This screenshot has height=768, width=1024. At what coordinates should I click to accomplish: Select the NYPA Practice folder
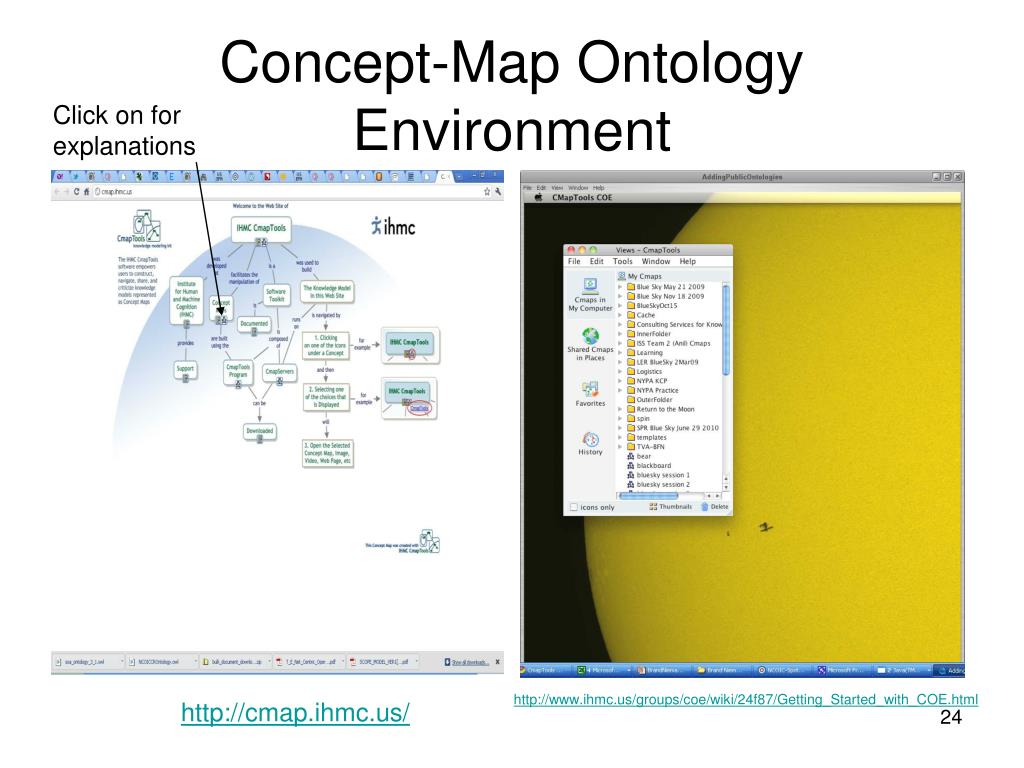tap(652, 391)
